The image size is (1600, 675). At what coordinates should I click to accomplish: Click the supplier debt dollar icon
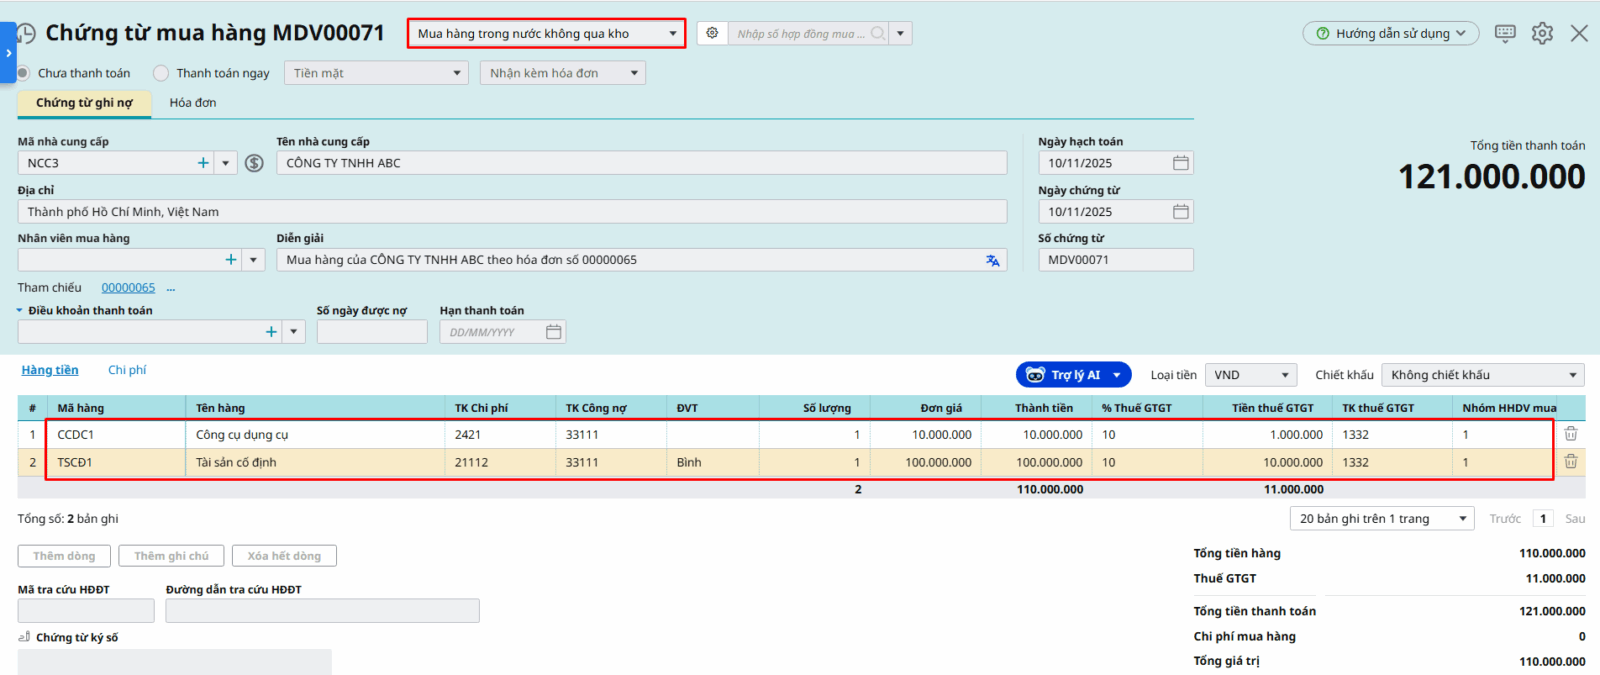pos(254,163)
